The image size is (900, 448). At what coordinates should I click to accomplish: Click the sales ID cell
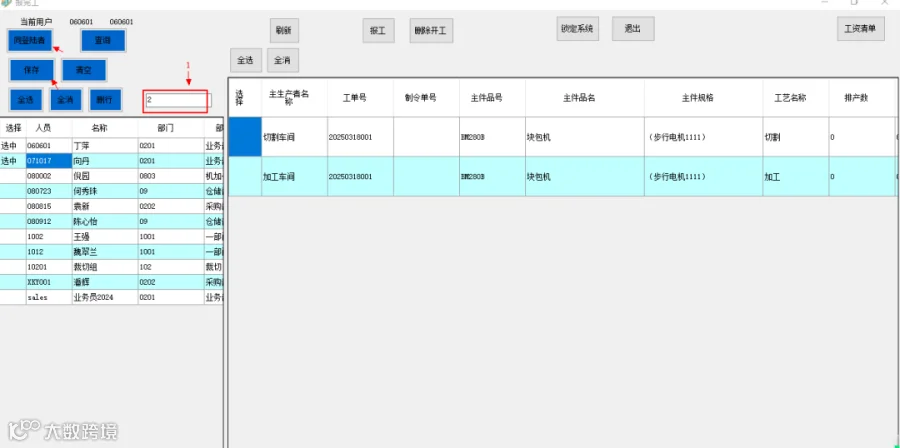(49, 298)
